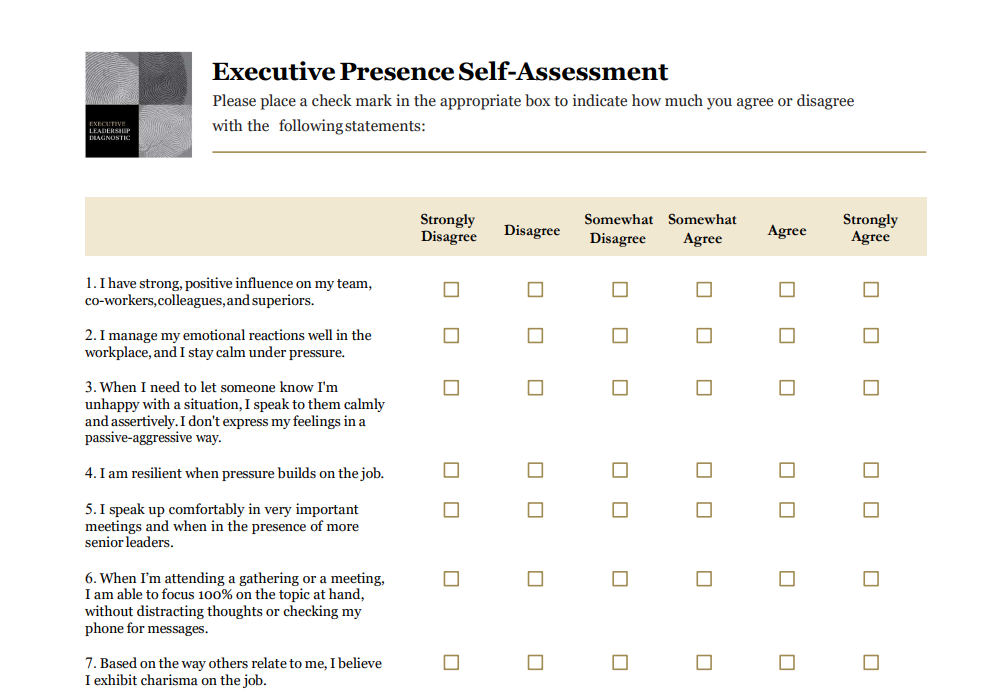1007x698 pixels.
Task: Click the Somewhat Agree column header
Action: [x=702, y=229]
